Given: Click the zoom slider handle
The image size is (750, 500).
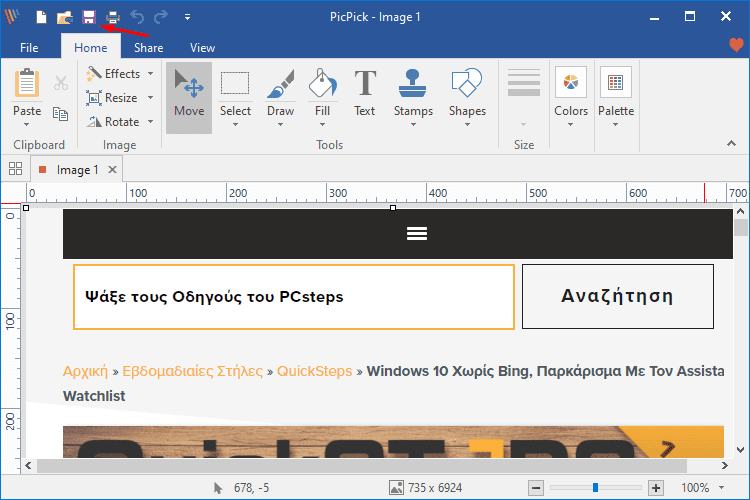Looking at the screenshot, I should (596, 487).
